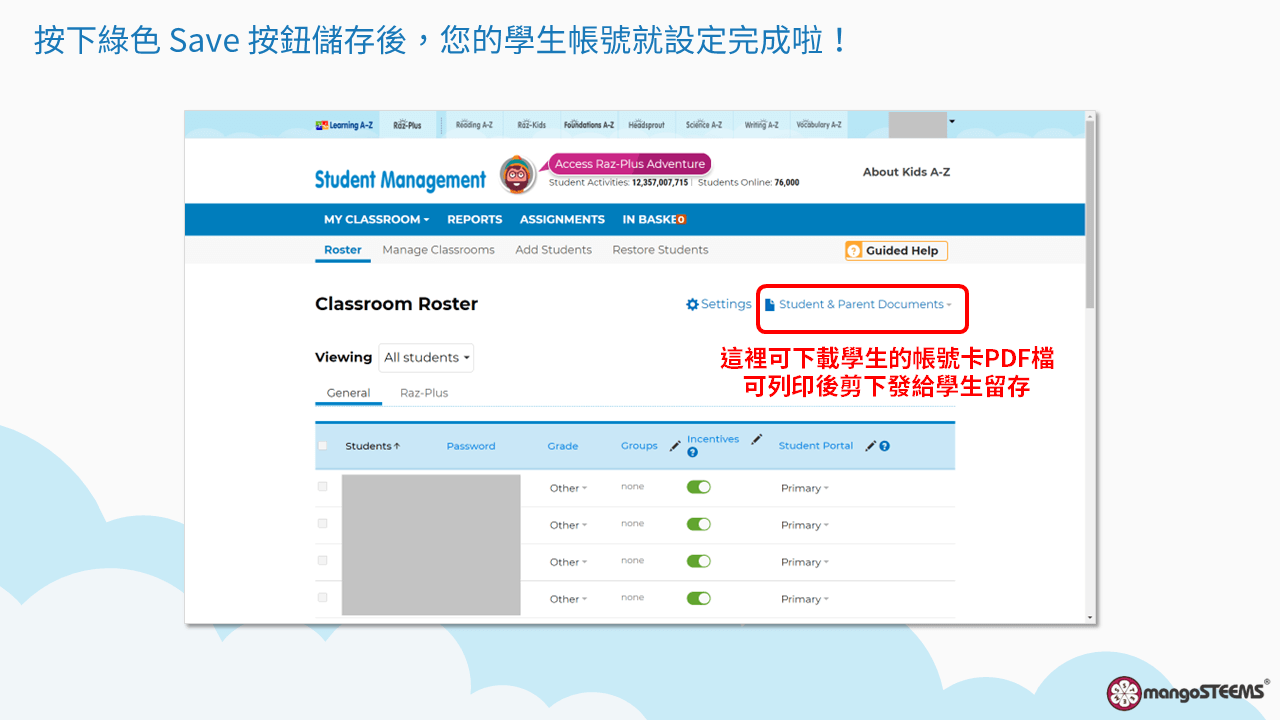Click the Learning A-Z logo
The height and width of the screenshot is (720, 1280).
click(x=344, y=125)
